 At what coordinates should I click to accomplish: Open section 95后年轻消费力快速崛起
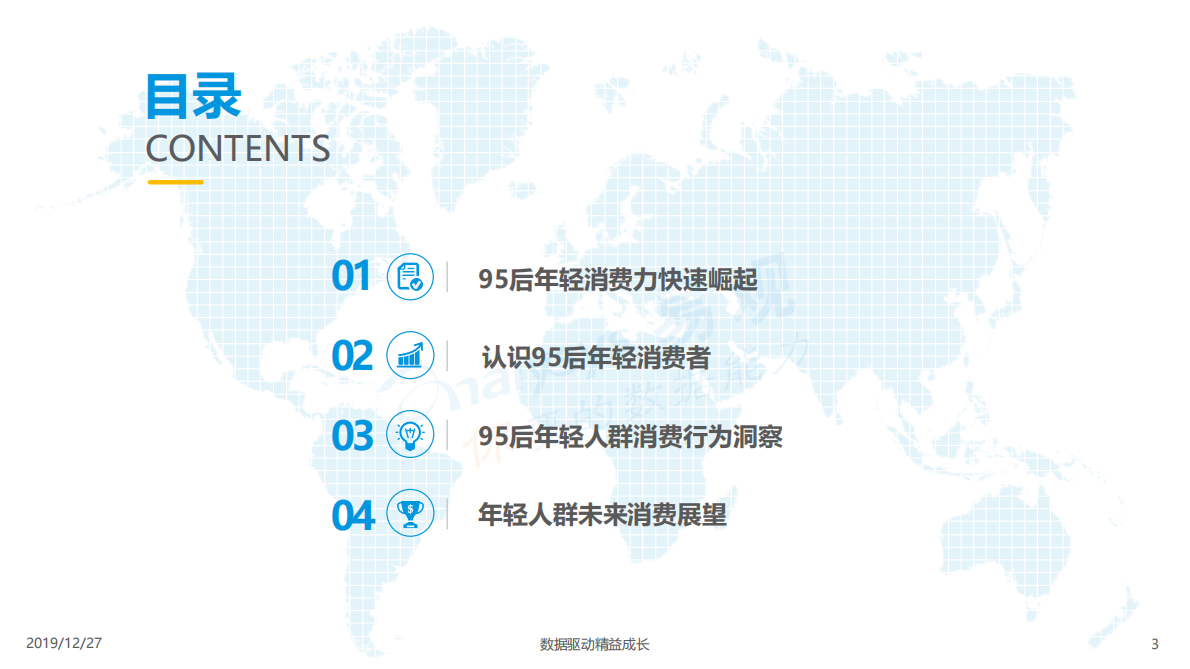click(617, 279)
